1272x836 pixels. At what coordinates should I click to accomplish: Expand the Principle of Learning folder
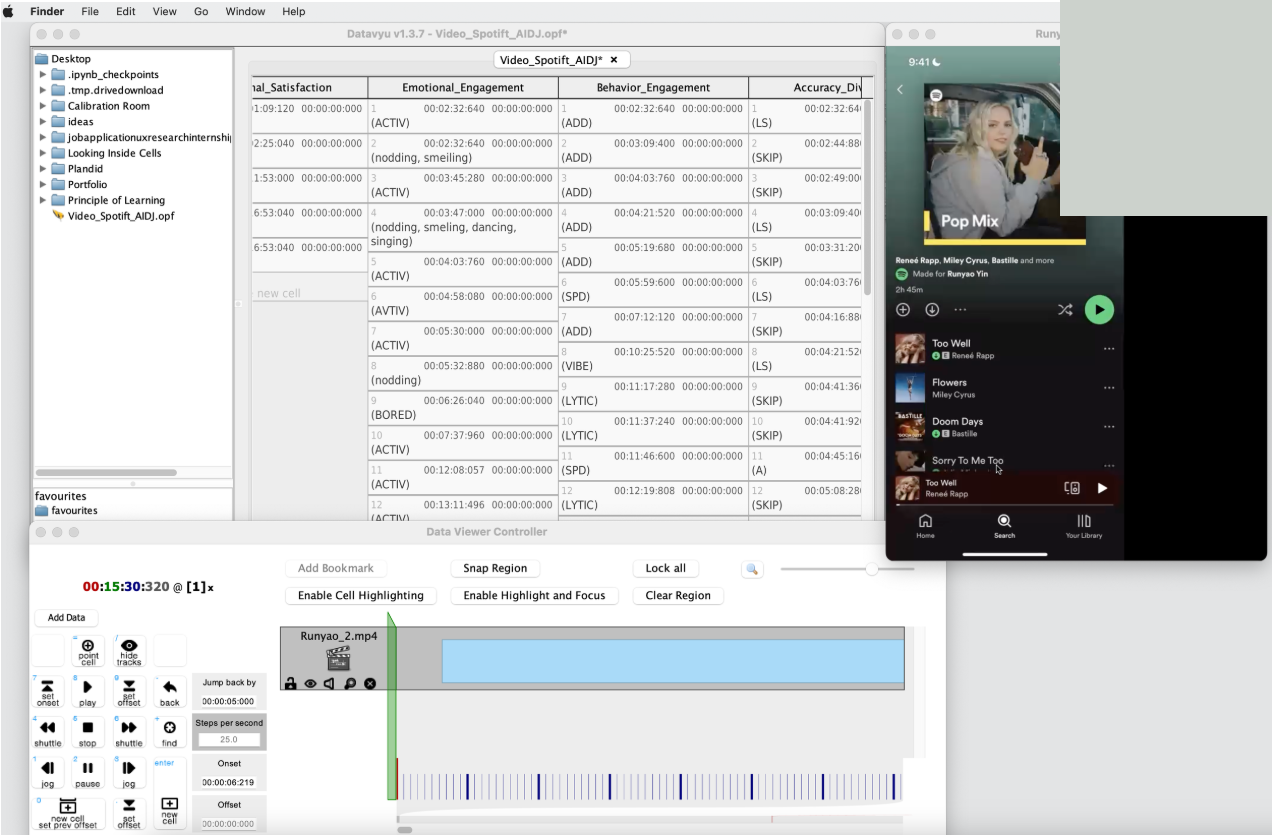click(43, 200)
